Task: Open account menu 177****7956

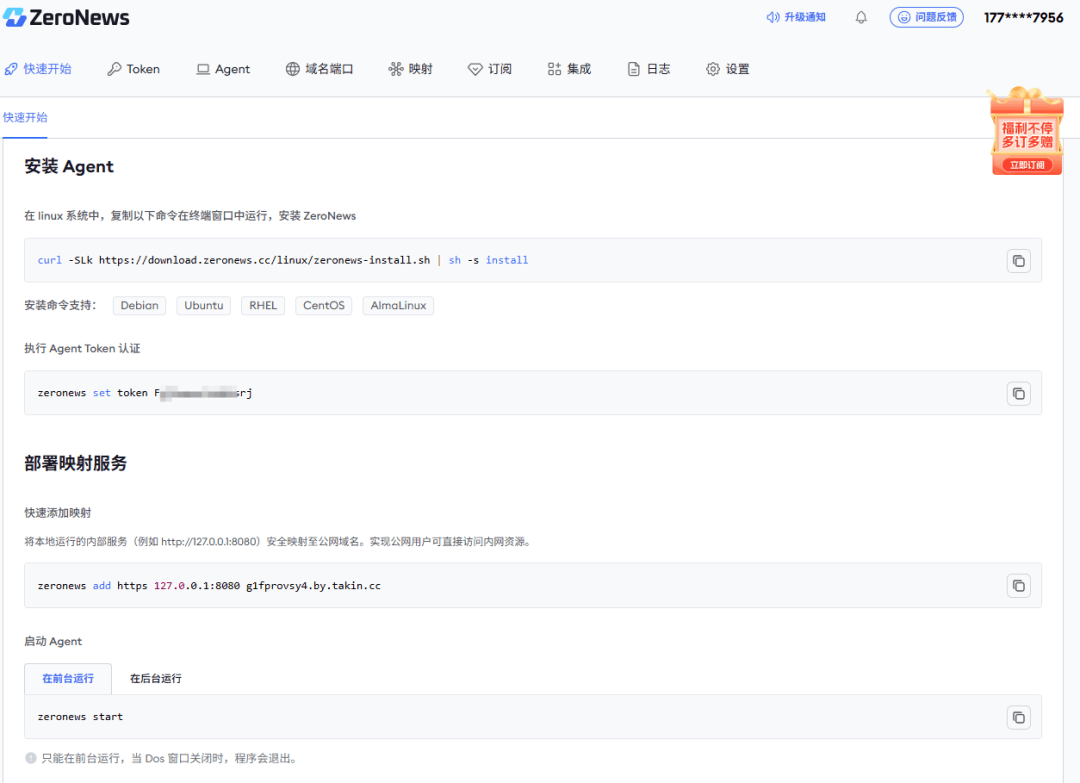Action: click(1024, 18)
